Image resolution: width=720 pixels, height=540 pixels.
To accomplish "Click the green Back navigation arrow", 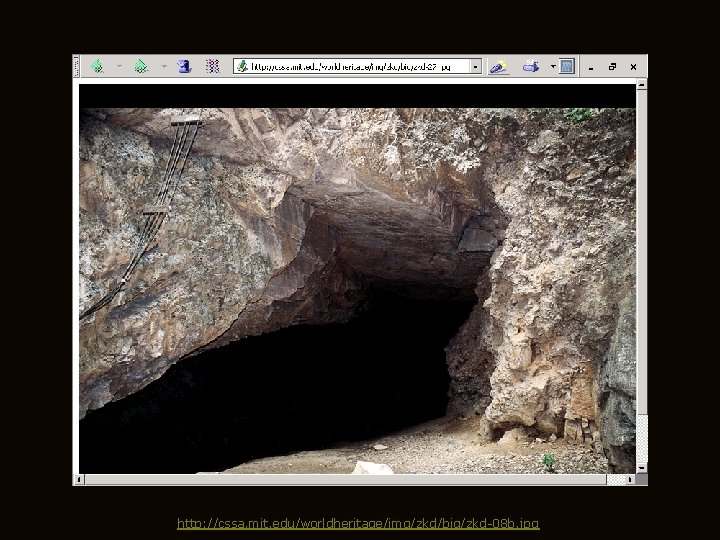I will (97, 67).
